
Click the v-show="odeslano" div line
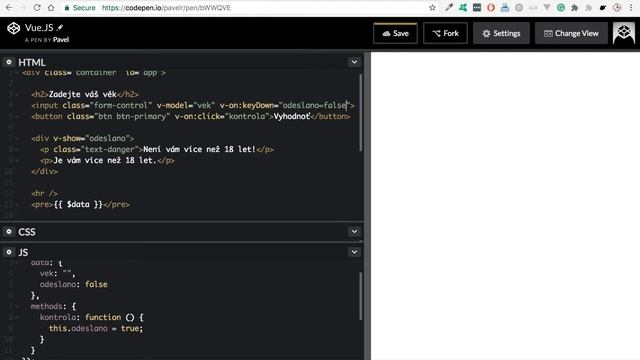(82, 138)
